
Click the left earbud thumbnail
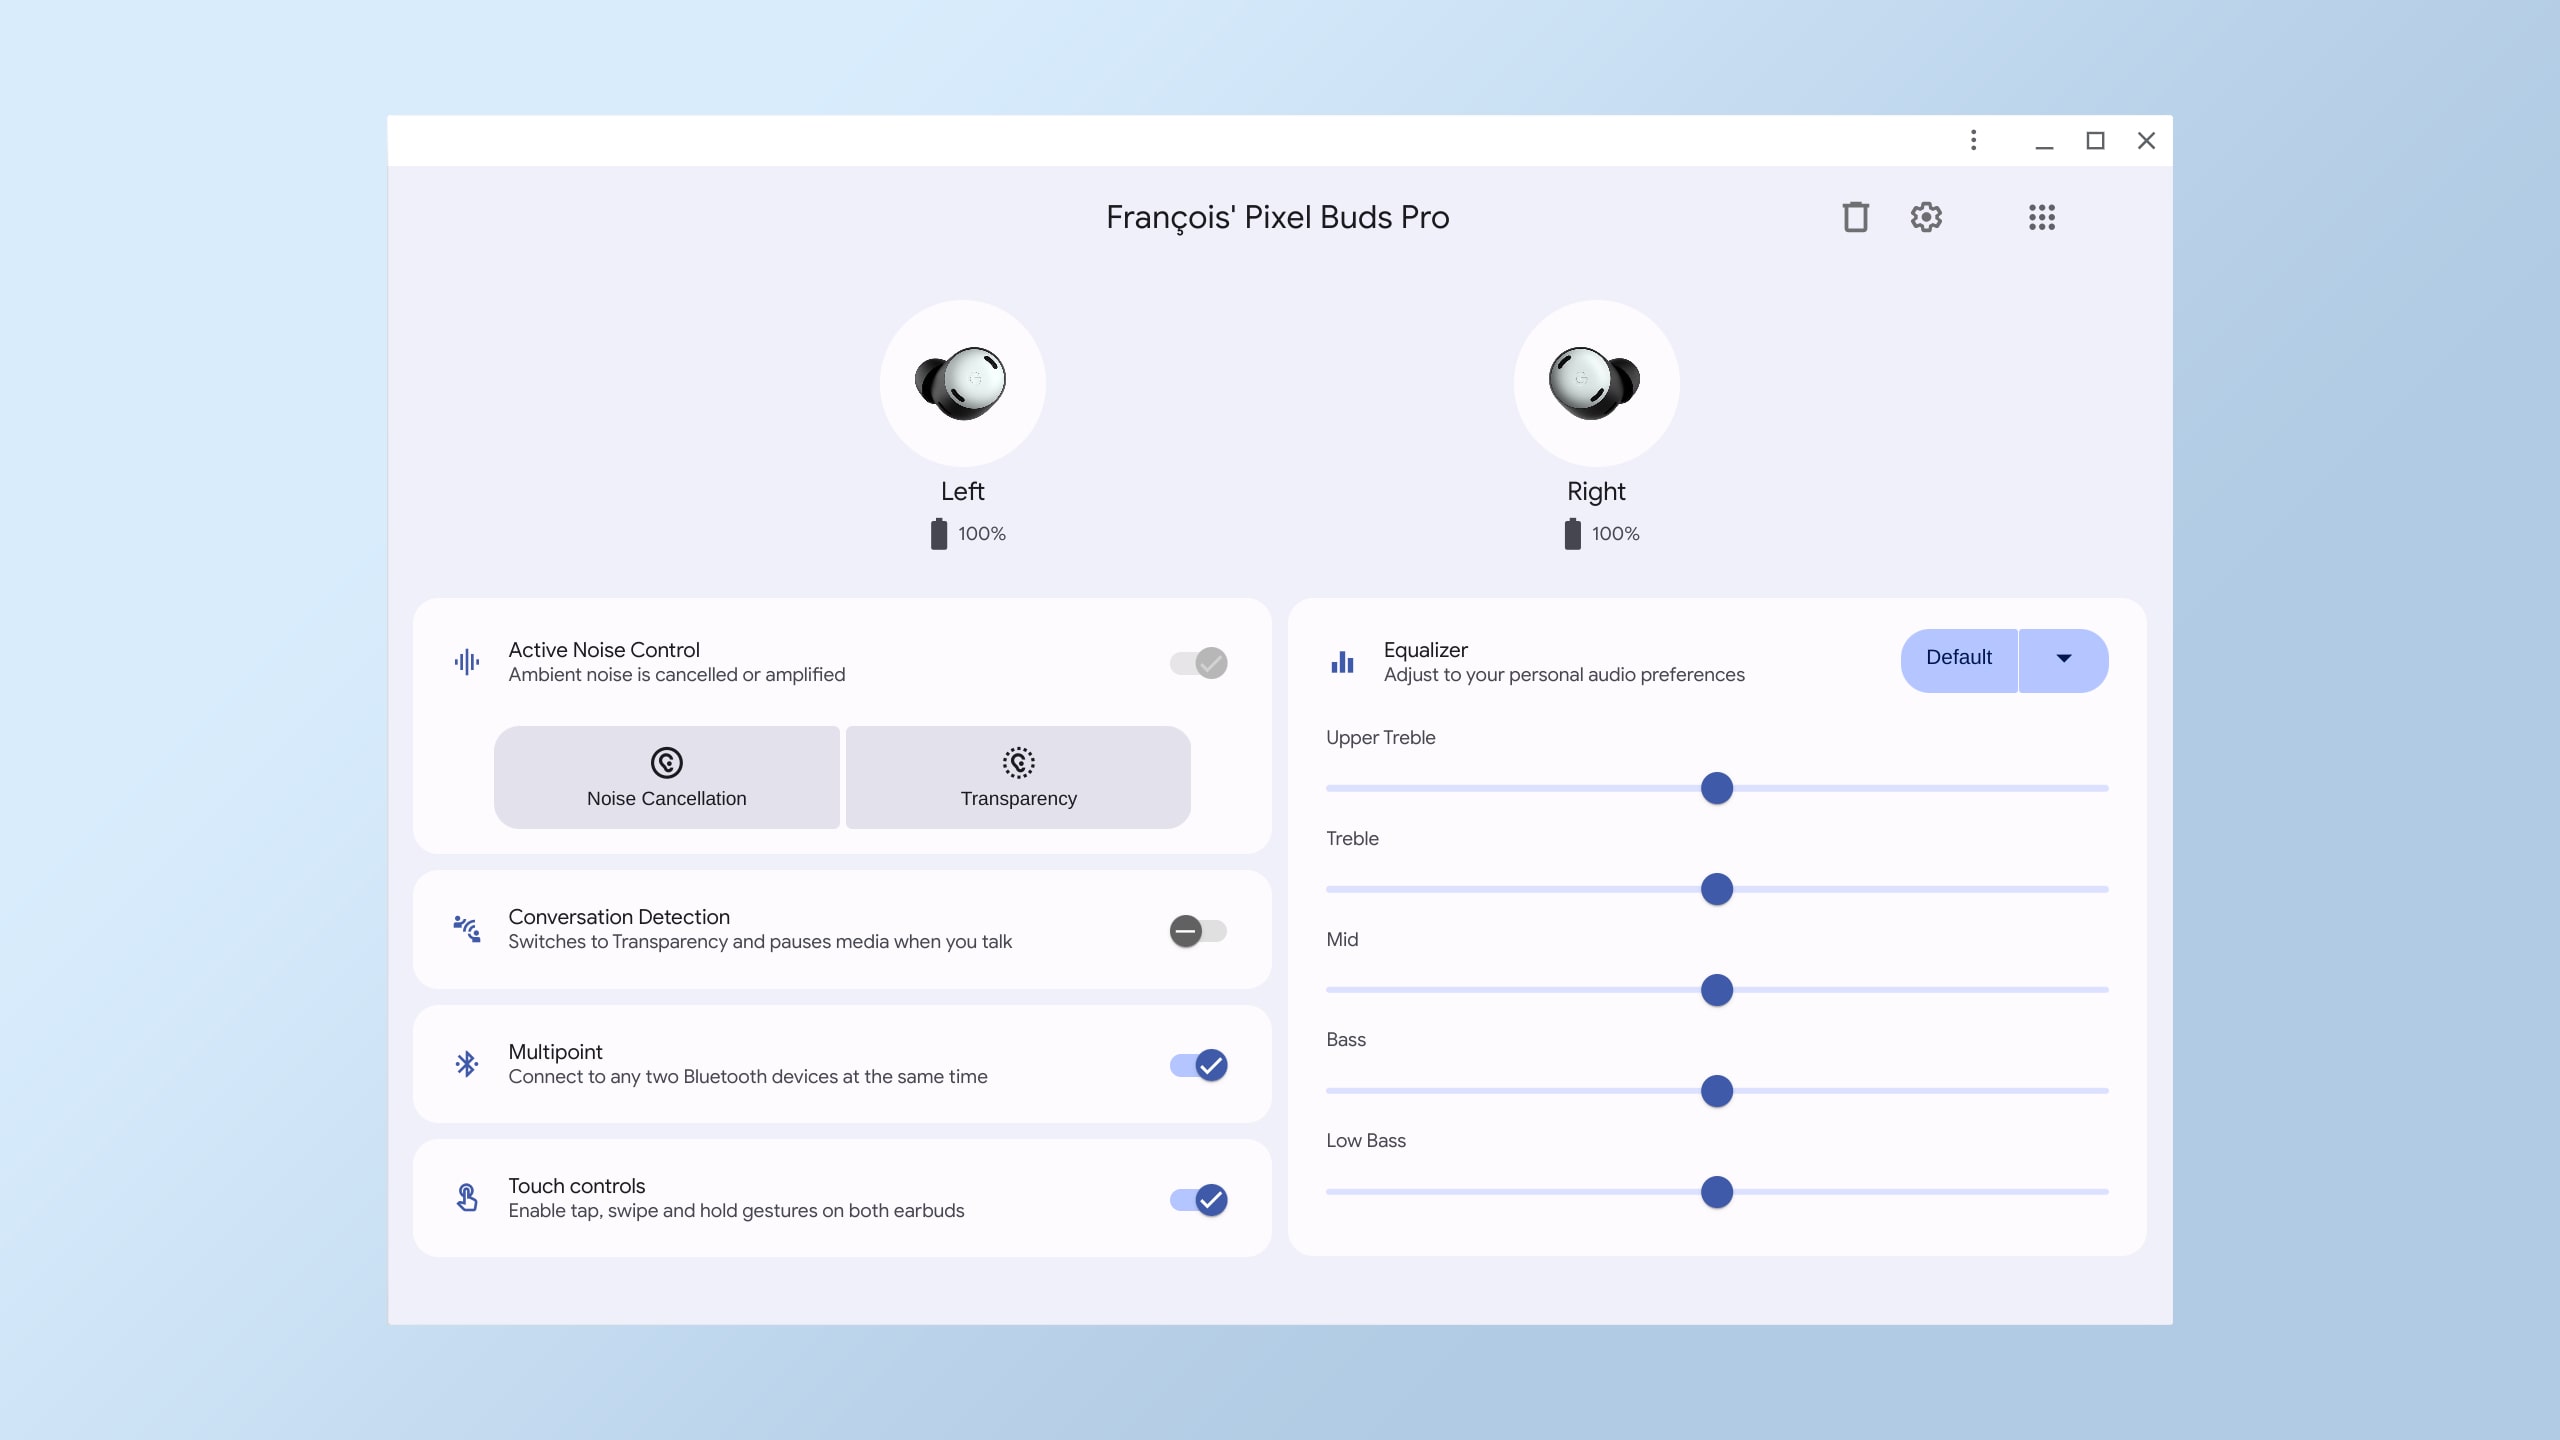(962, 382)
